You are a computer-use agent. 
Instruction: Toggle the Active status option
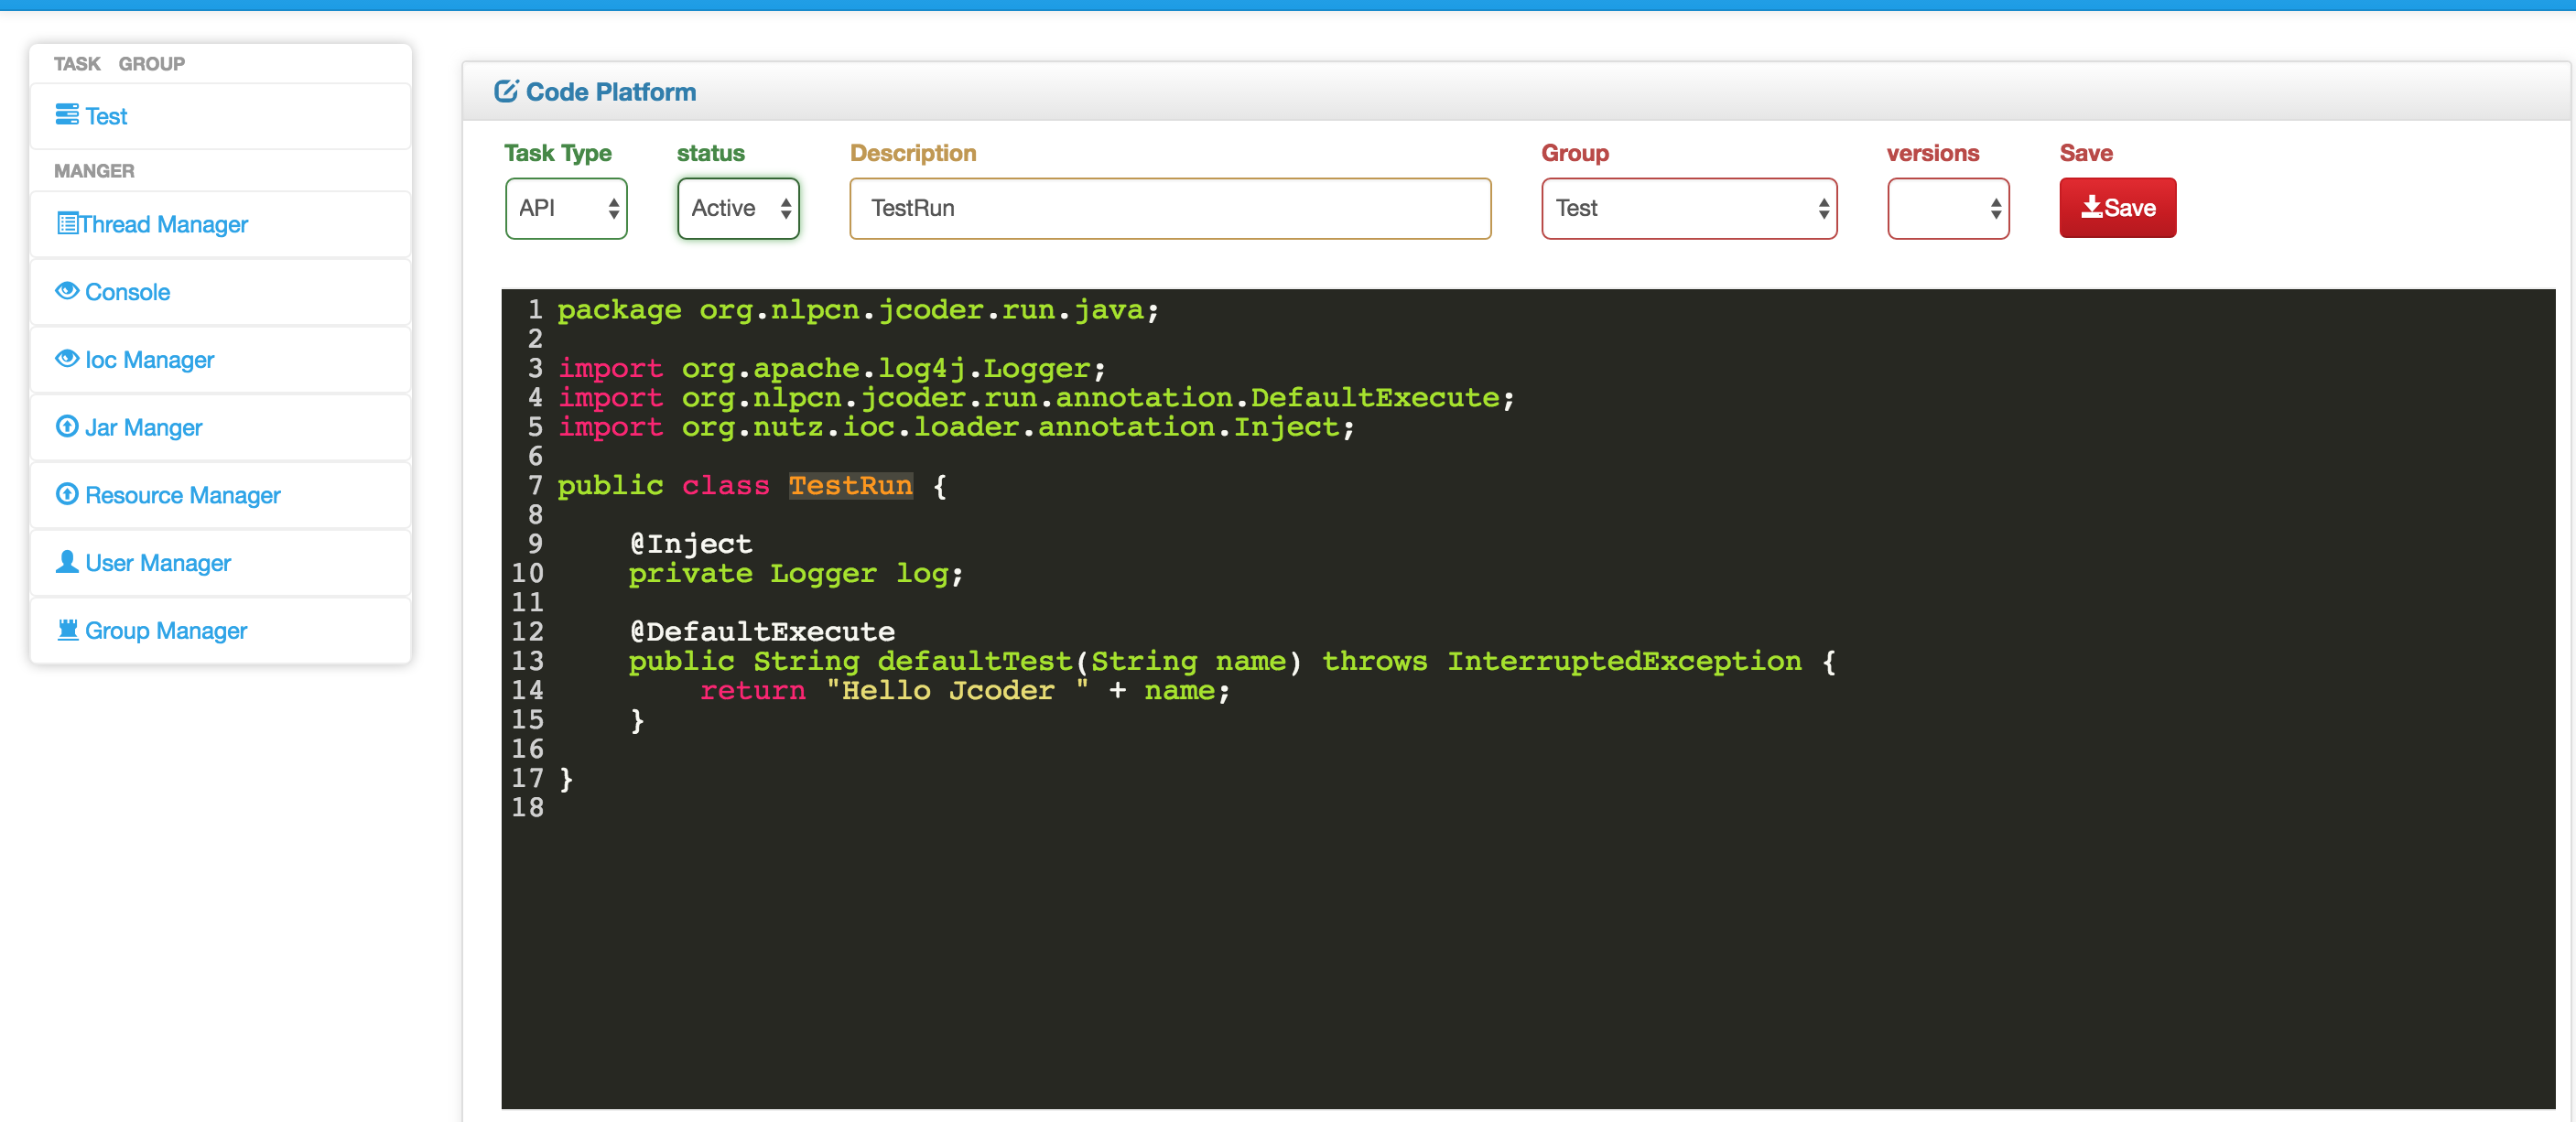coord(738,207)
